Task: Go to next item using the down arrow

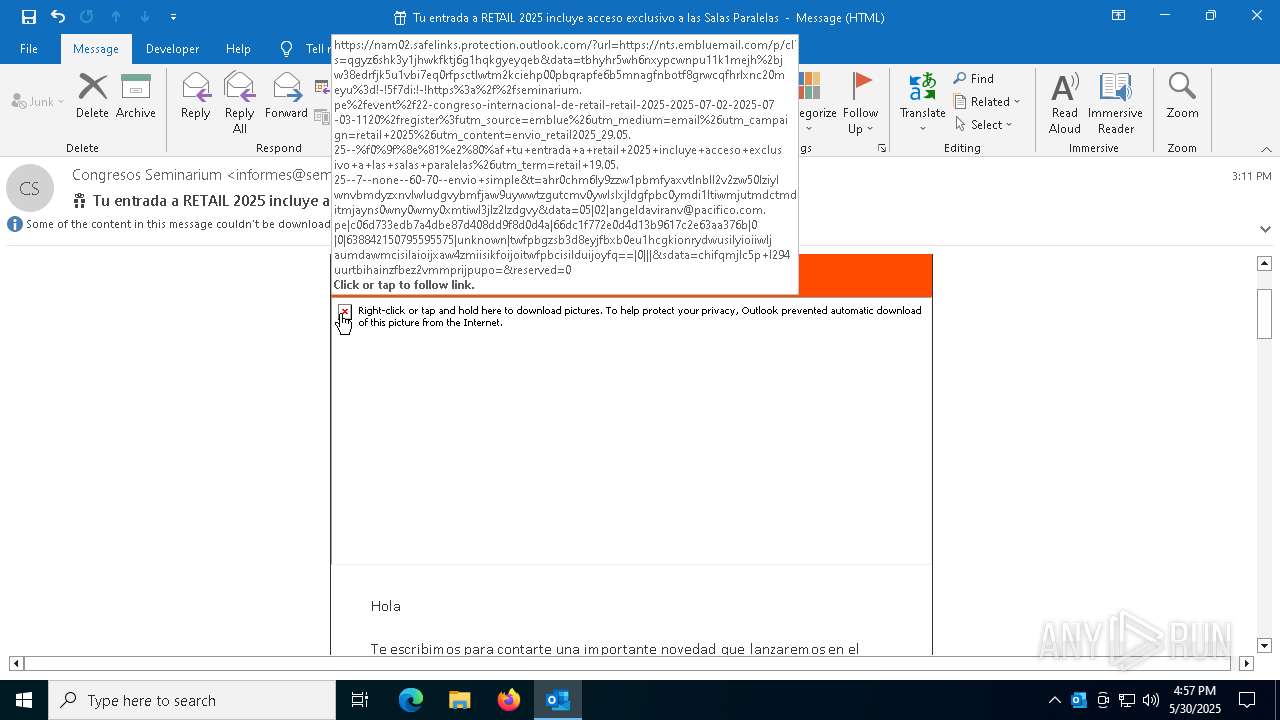Action: click(x=145, y=17)
